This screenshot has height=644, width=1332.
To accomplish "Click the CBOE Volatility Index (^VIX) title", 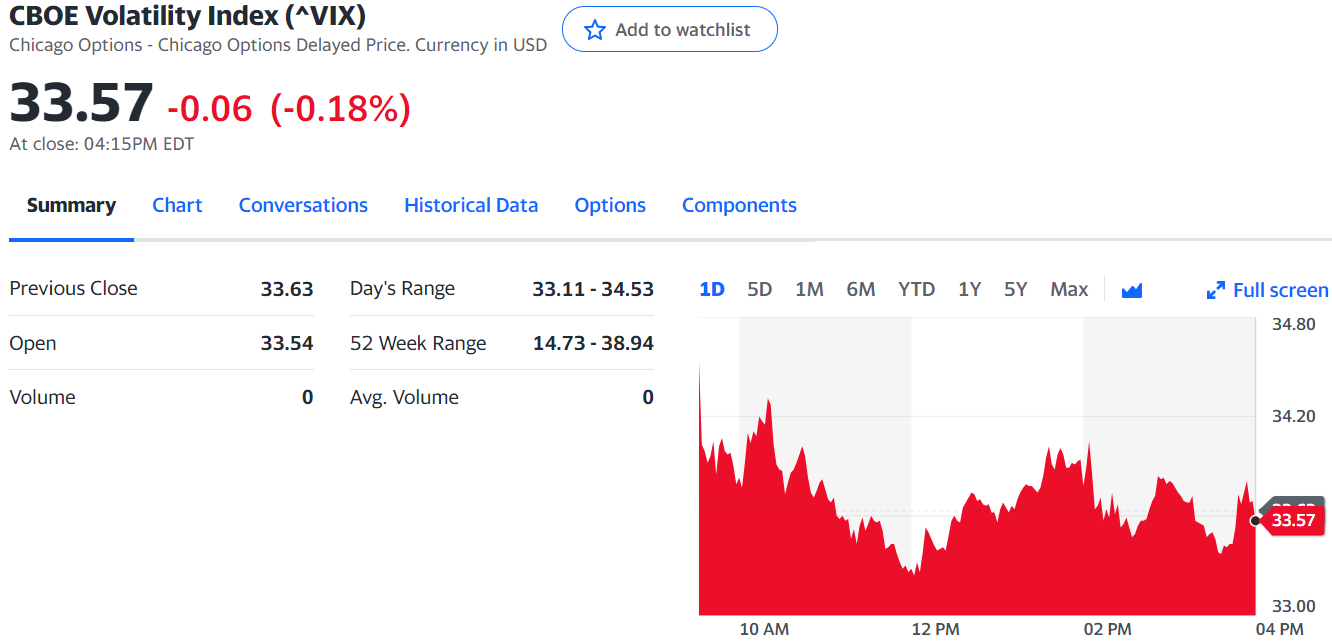I will (187, 15).
